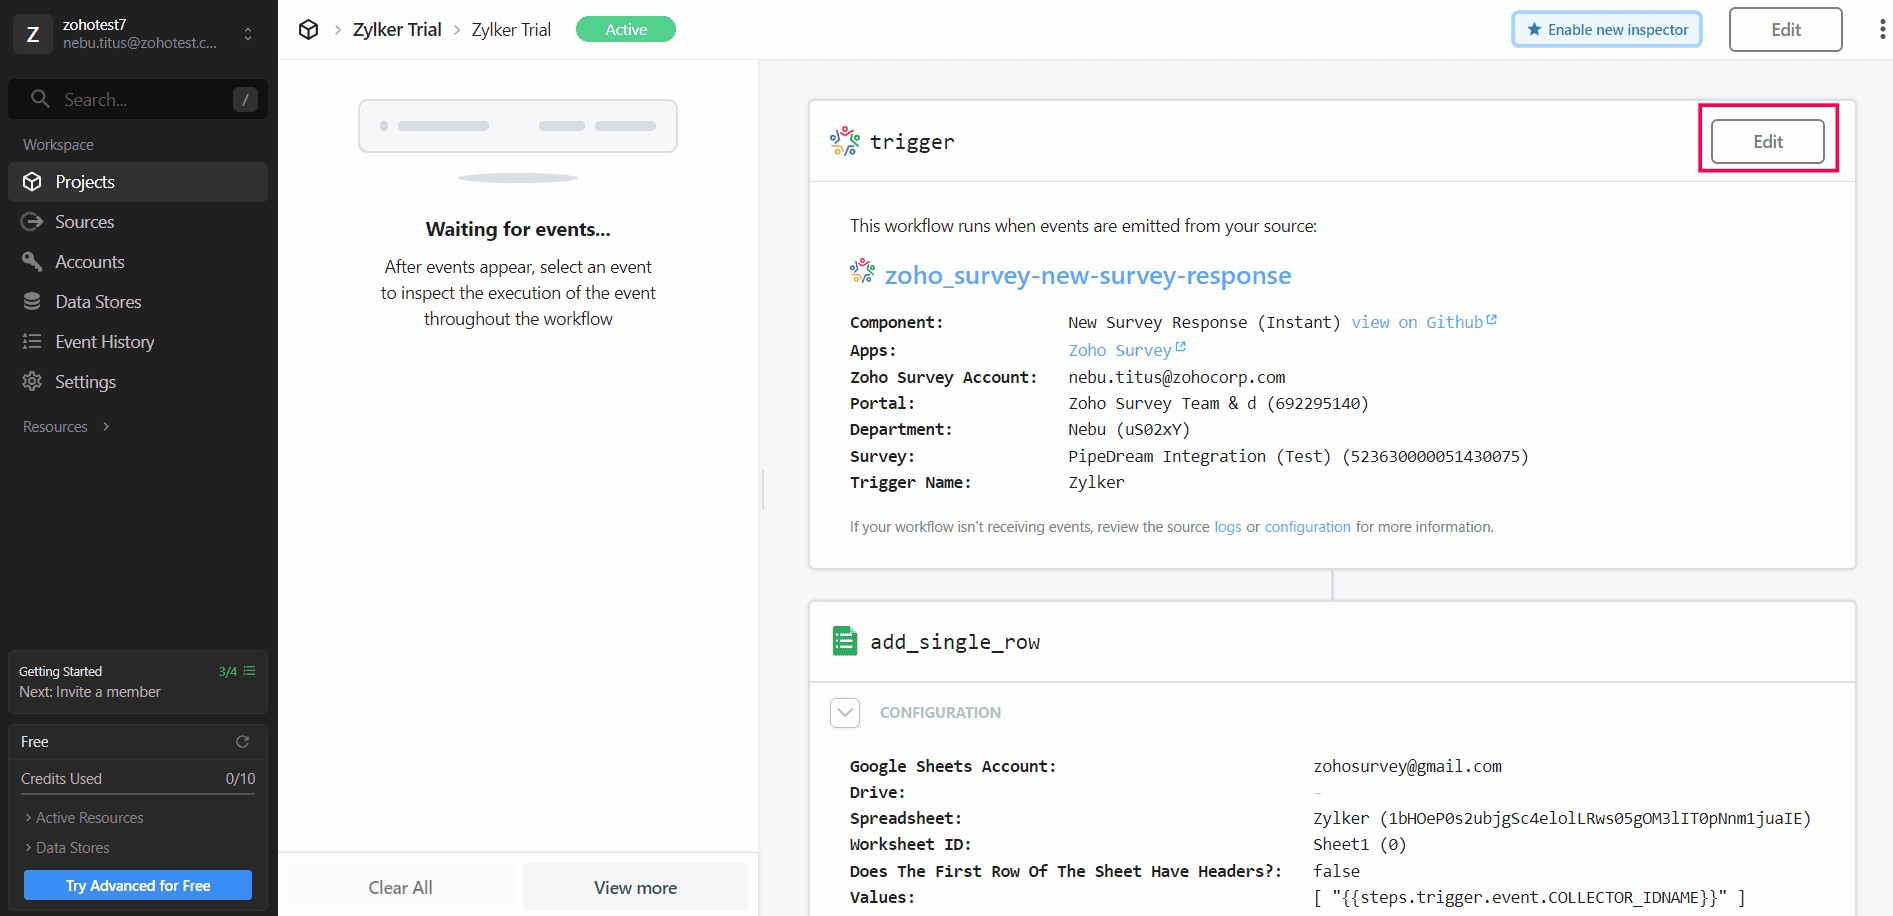1893x916 pixels.
Task: Click the Getting Started checklist icon
Action: [249, 671]
